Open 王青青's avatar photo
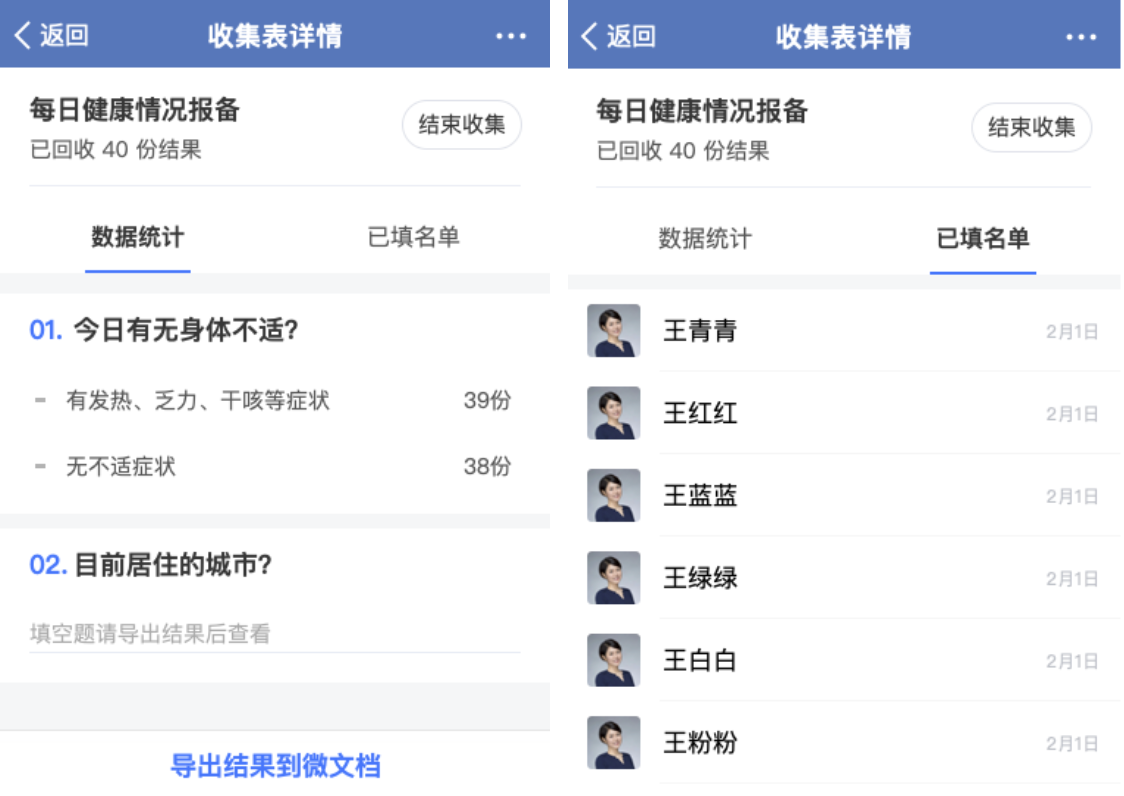Viewport: 1124px width, 796px height. pos(614,331)
